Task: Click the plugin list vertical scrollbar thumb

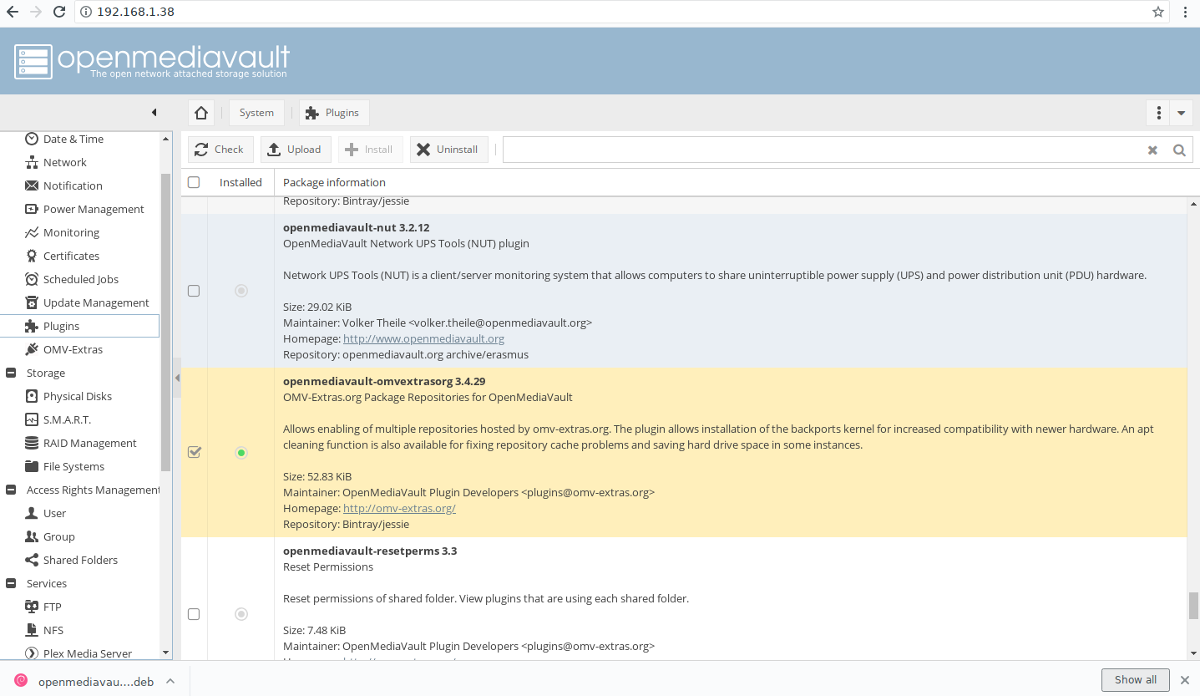Action: 1193,606
